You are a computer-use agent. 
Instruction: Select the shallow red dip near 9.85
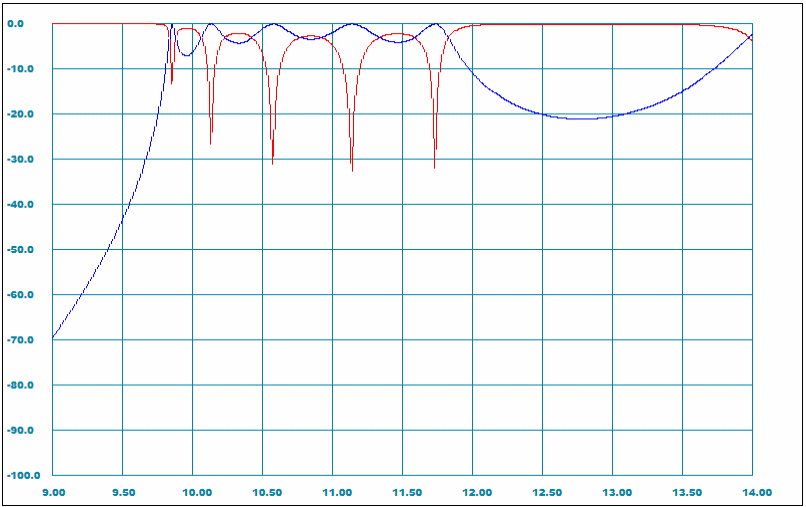pyautogui.click(x=172, y=83)
